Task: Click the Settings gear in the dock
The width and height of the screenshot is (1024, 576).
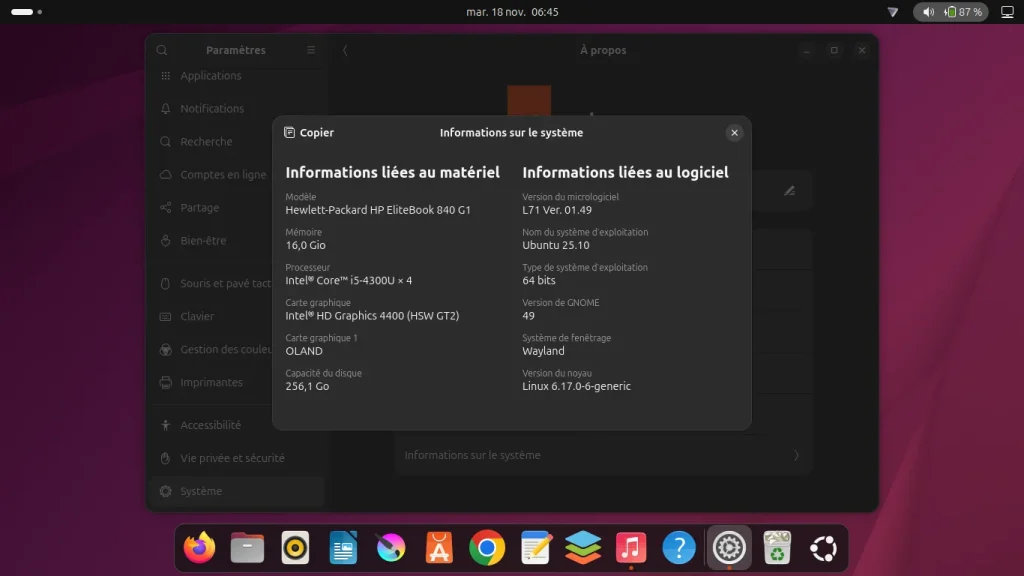Action: (729, 547)
